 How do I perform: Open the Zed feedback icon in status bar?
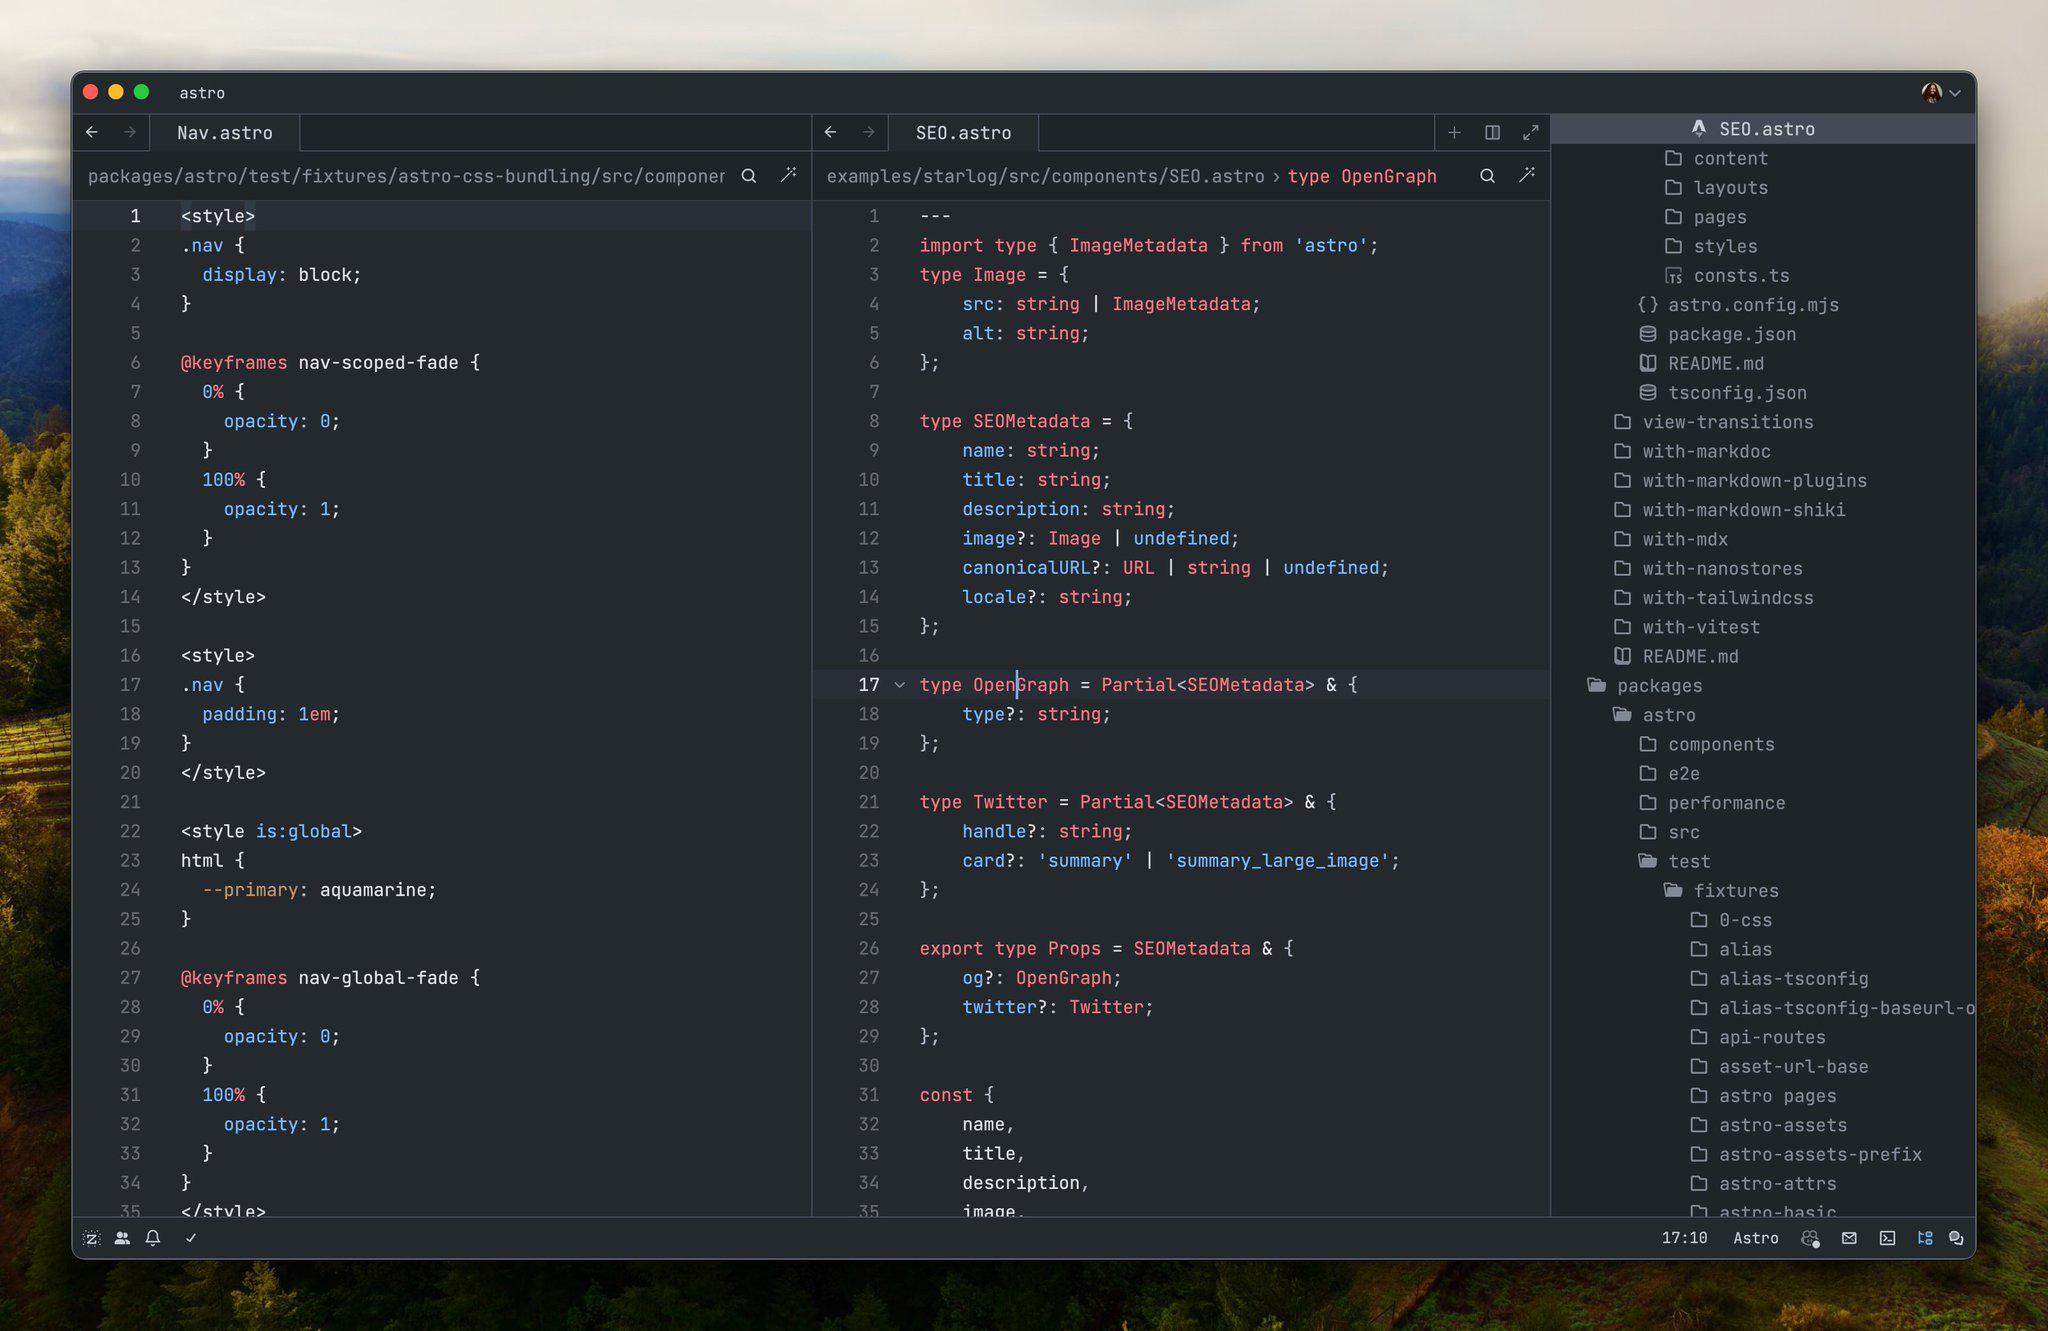91,1238
